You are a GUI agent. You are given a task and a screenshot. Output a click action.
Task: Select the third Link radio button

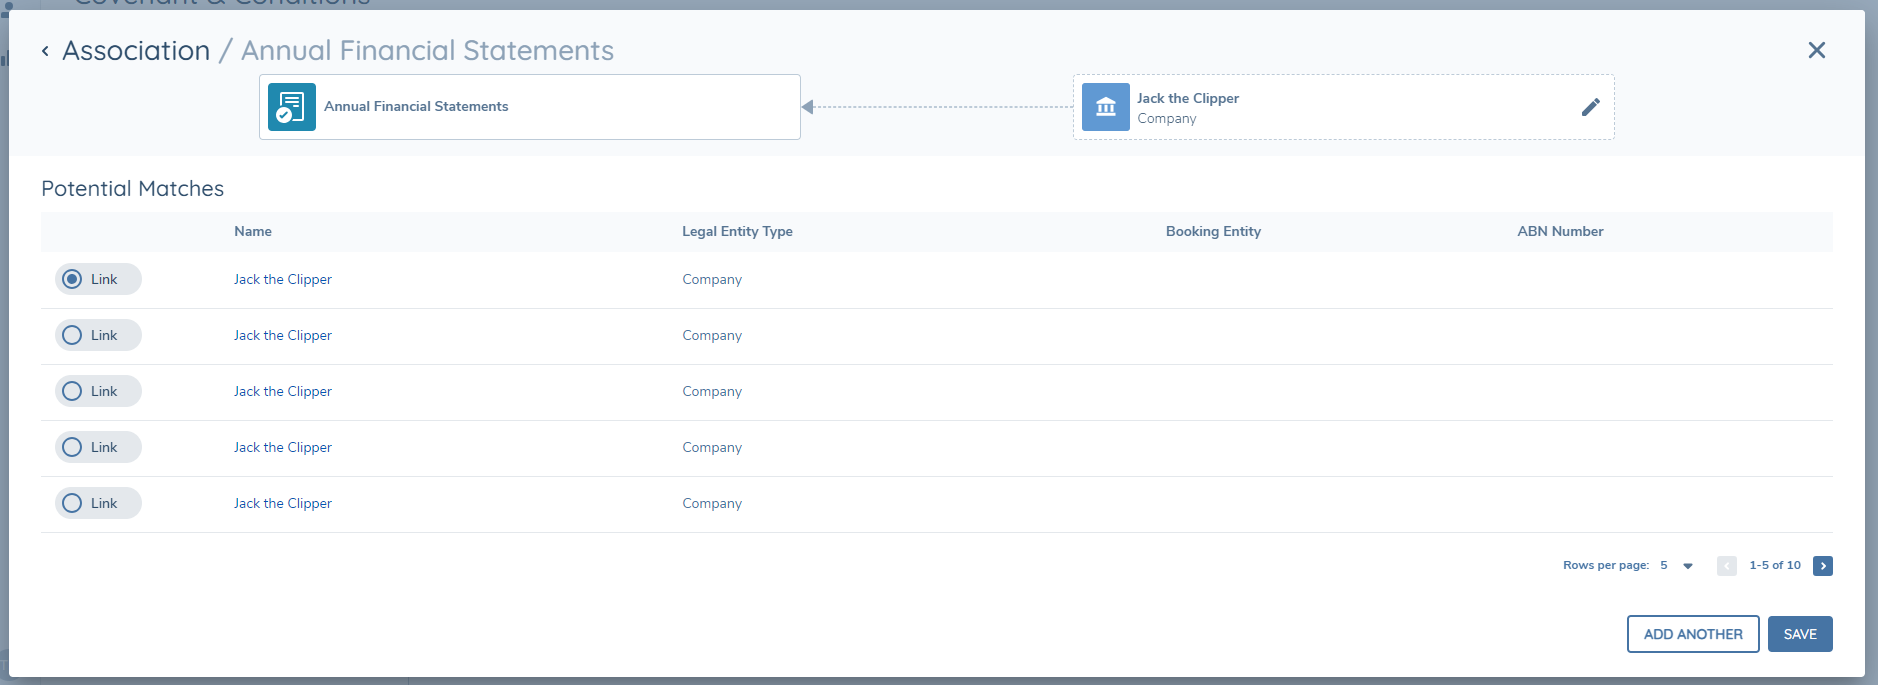72,391
